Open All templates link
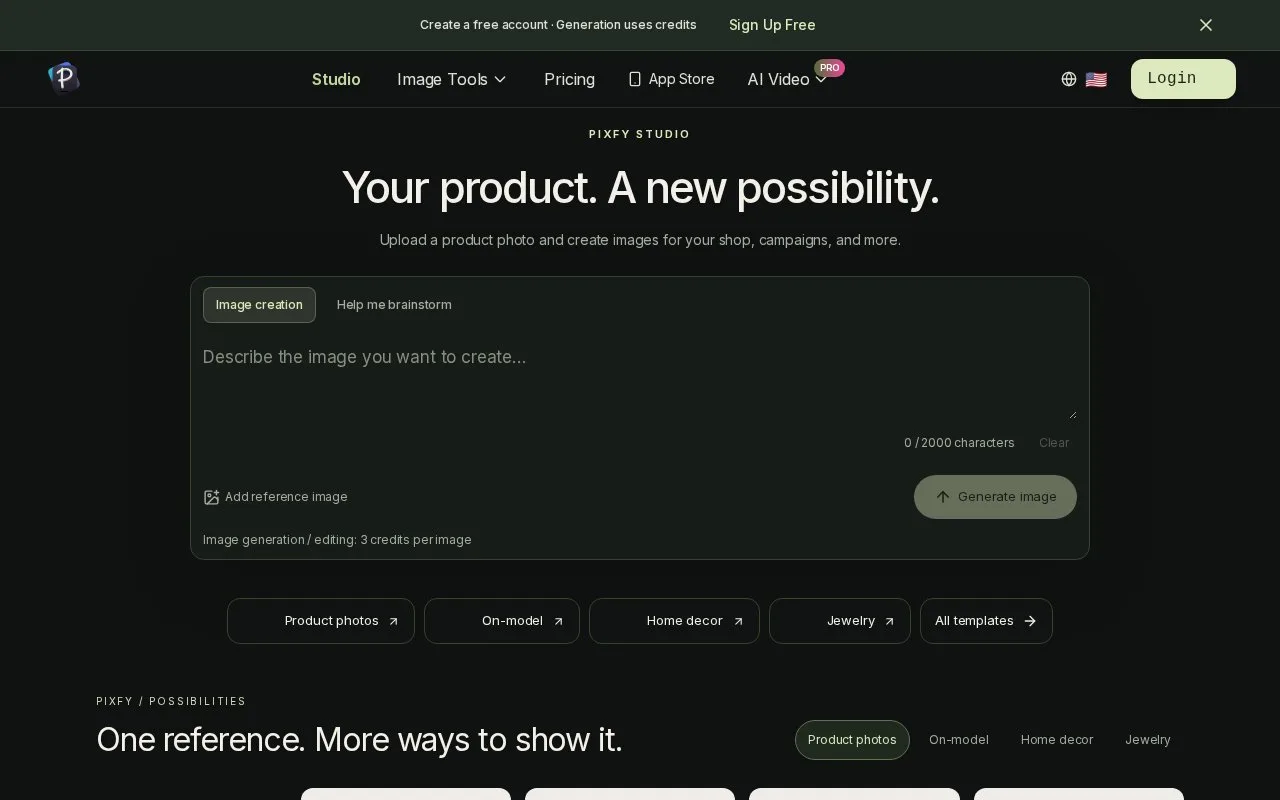This screenshot has width=1280, height=800. pyautogui.click(x=986, y=621)
